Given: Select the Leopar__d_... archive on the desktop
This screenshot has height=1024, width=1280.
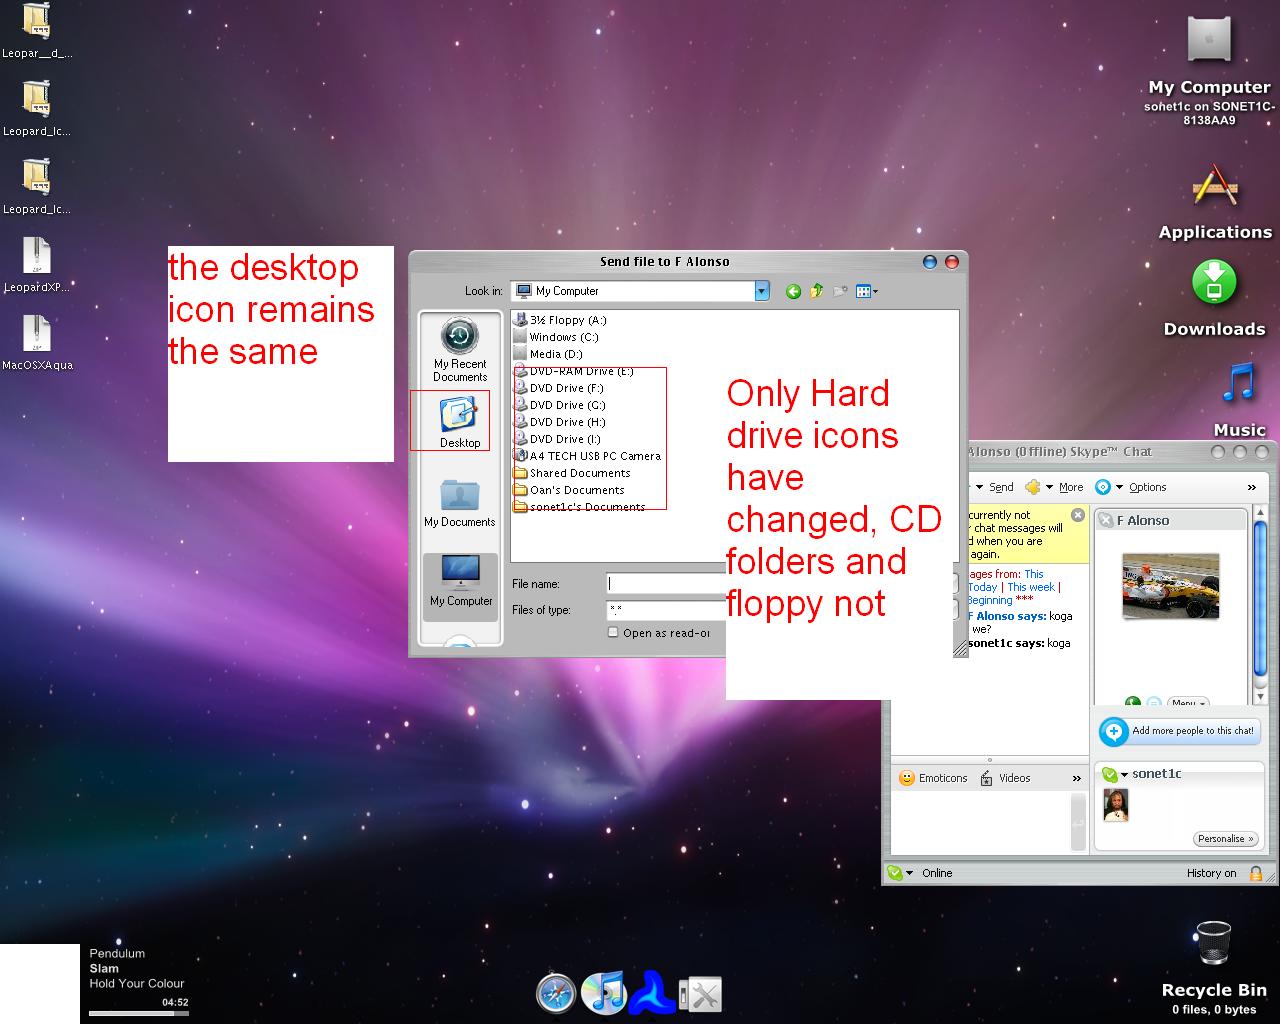Looking at the screenshot, I should tap(37, 31).
